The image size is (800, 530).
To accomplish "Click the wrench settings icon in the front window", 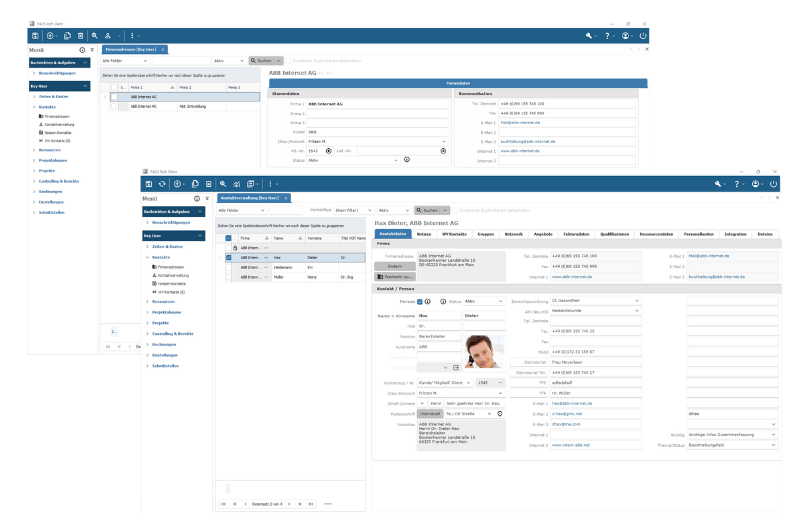I will [718, 184].
